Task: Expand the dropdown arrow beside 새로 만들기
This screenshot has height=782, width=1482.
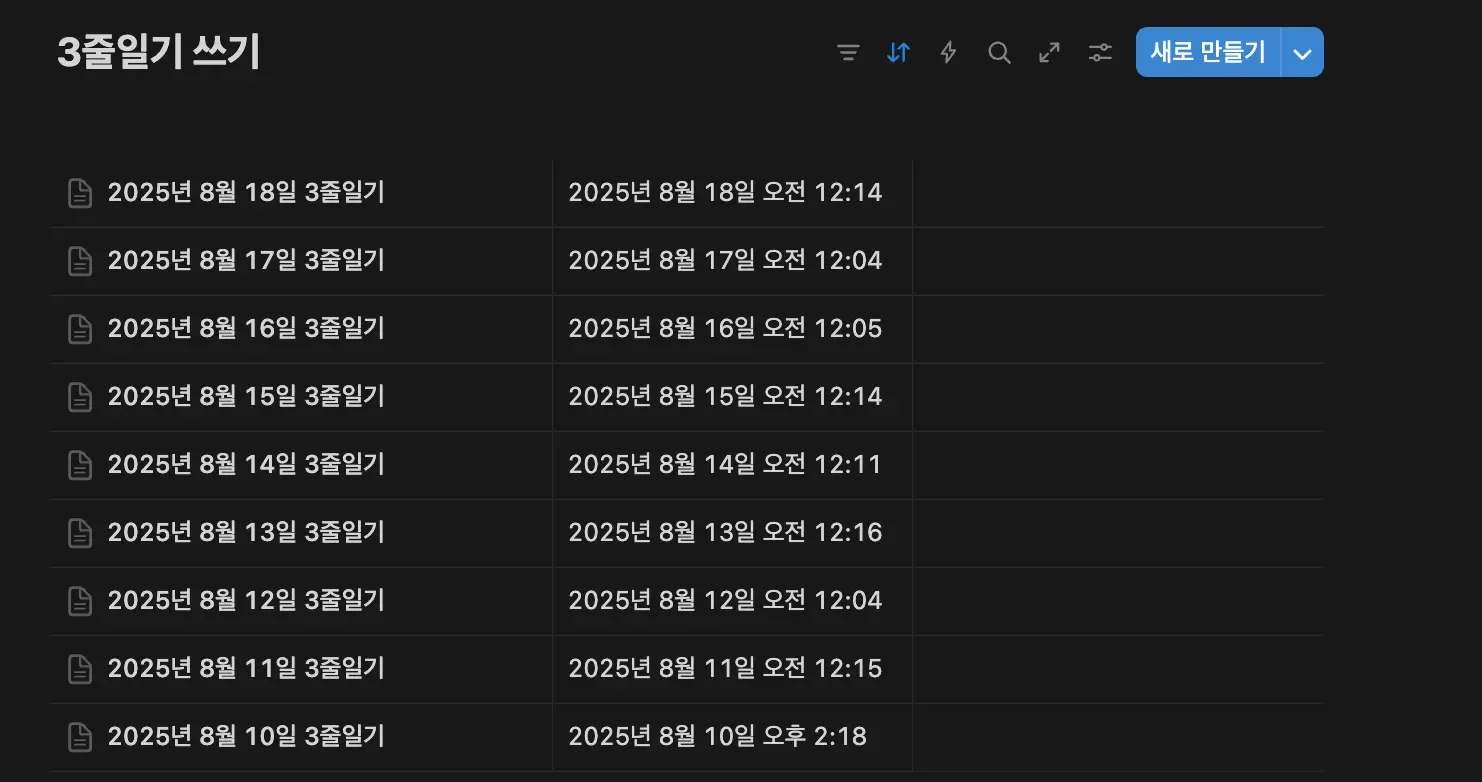Action: point(1302,53)
